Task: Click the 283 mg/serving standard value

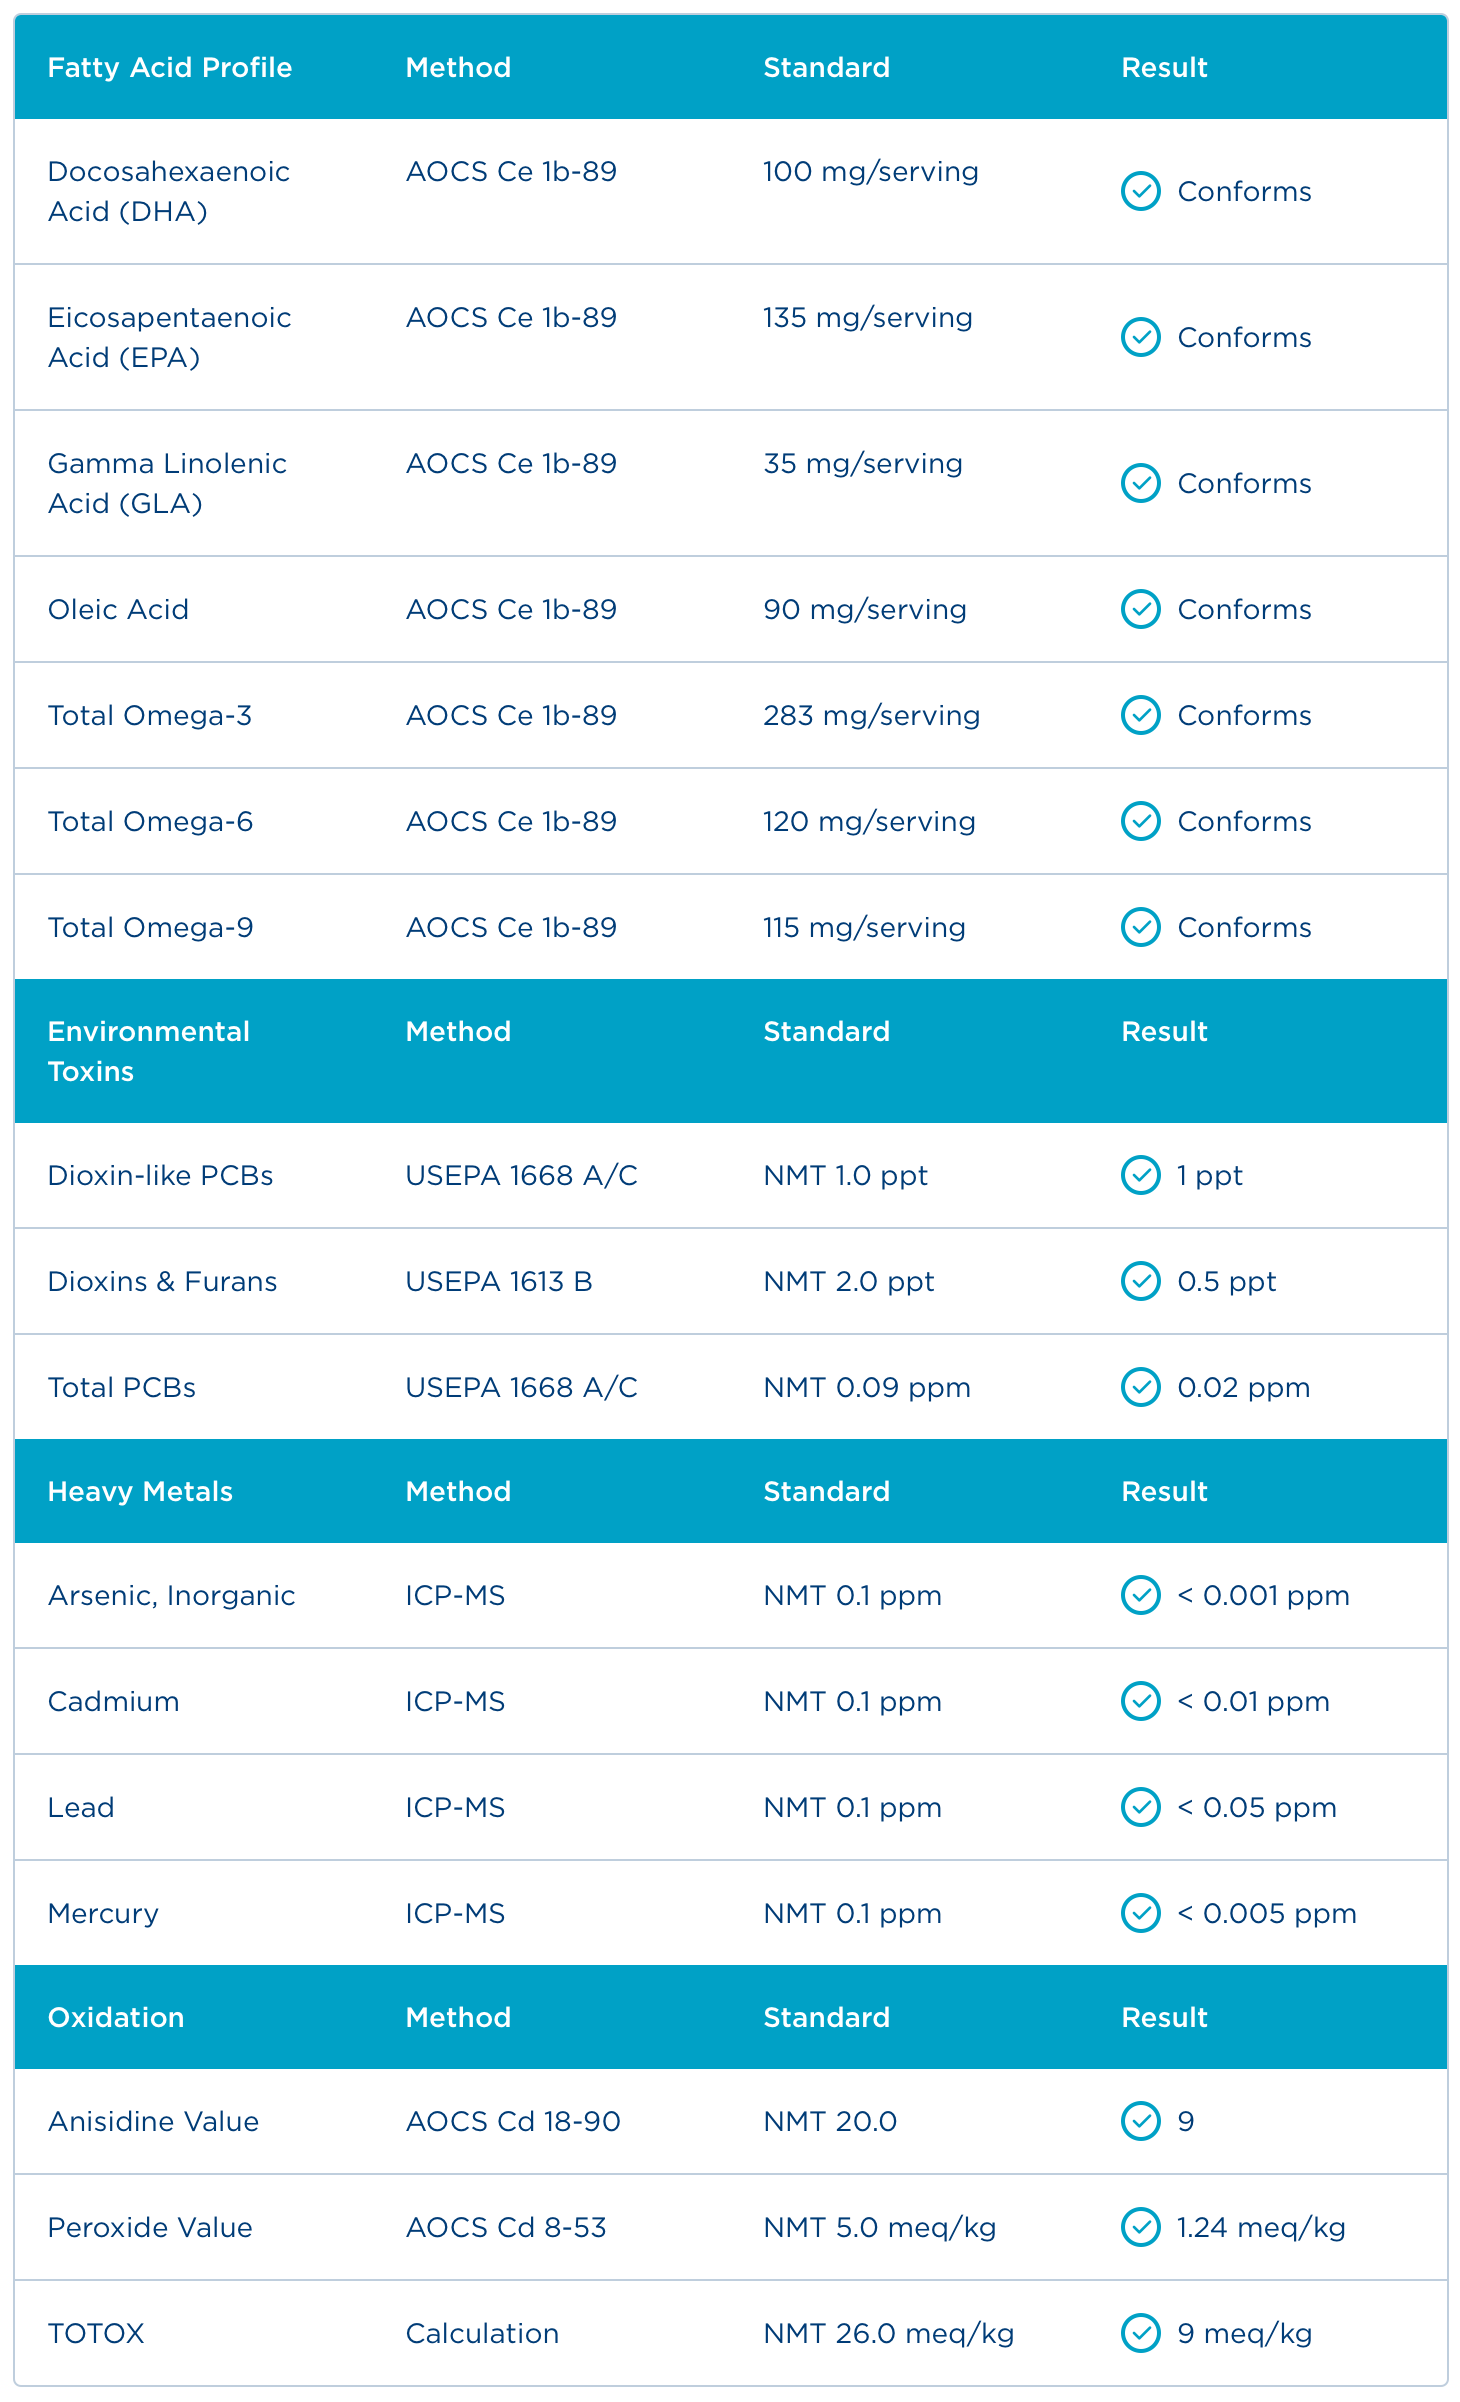Action: (871, 715)
